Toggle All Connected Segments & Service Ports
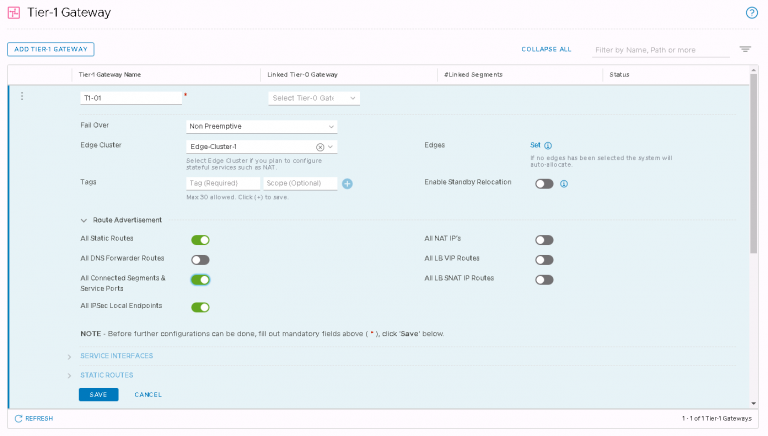 200,280
